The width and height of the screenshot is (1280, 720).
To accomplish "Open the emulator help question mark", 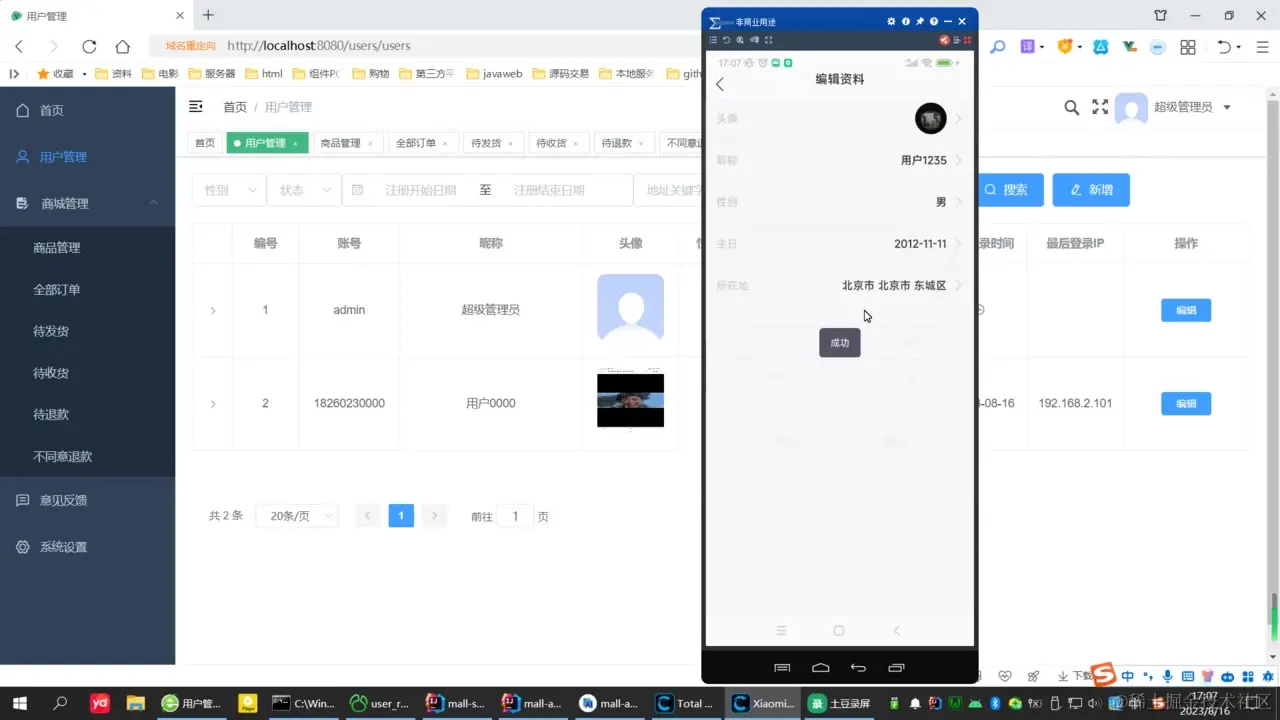I will (x=934, y=22).
